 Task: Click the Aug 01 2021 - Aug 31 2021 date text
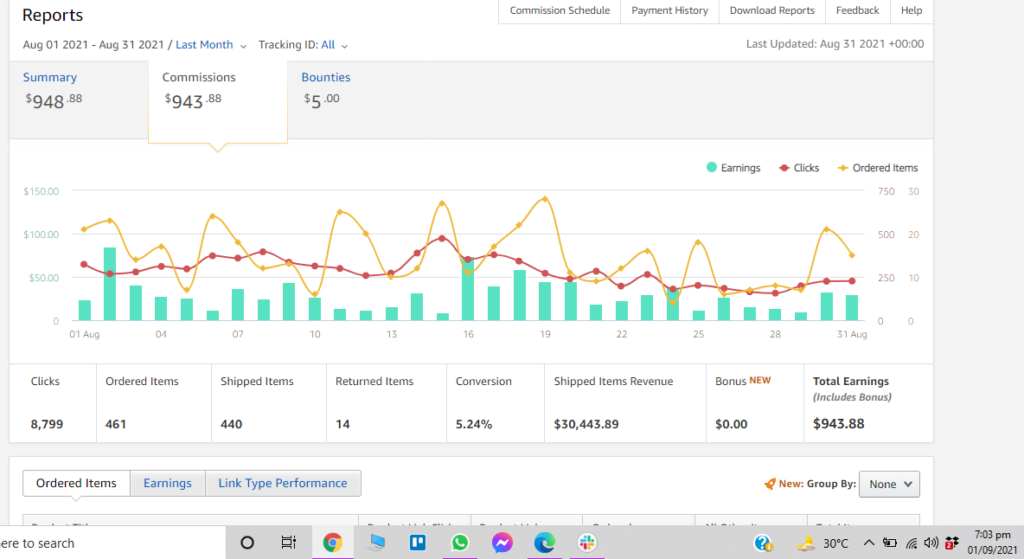(93, 45)
